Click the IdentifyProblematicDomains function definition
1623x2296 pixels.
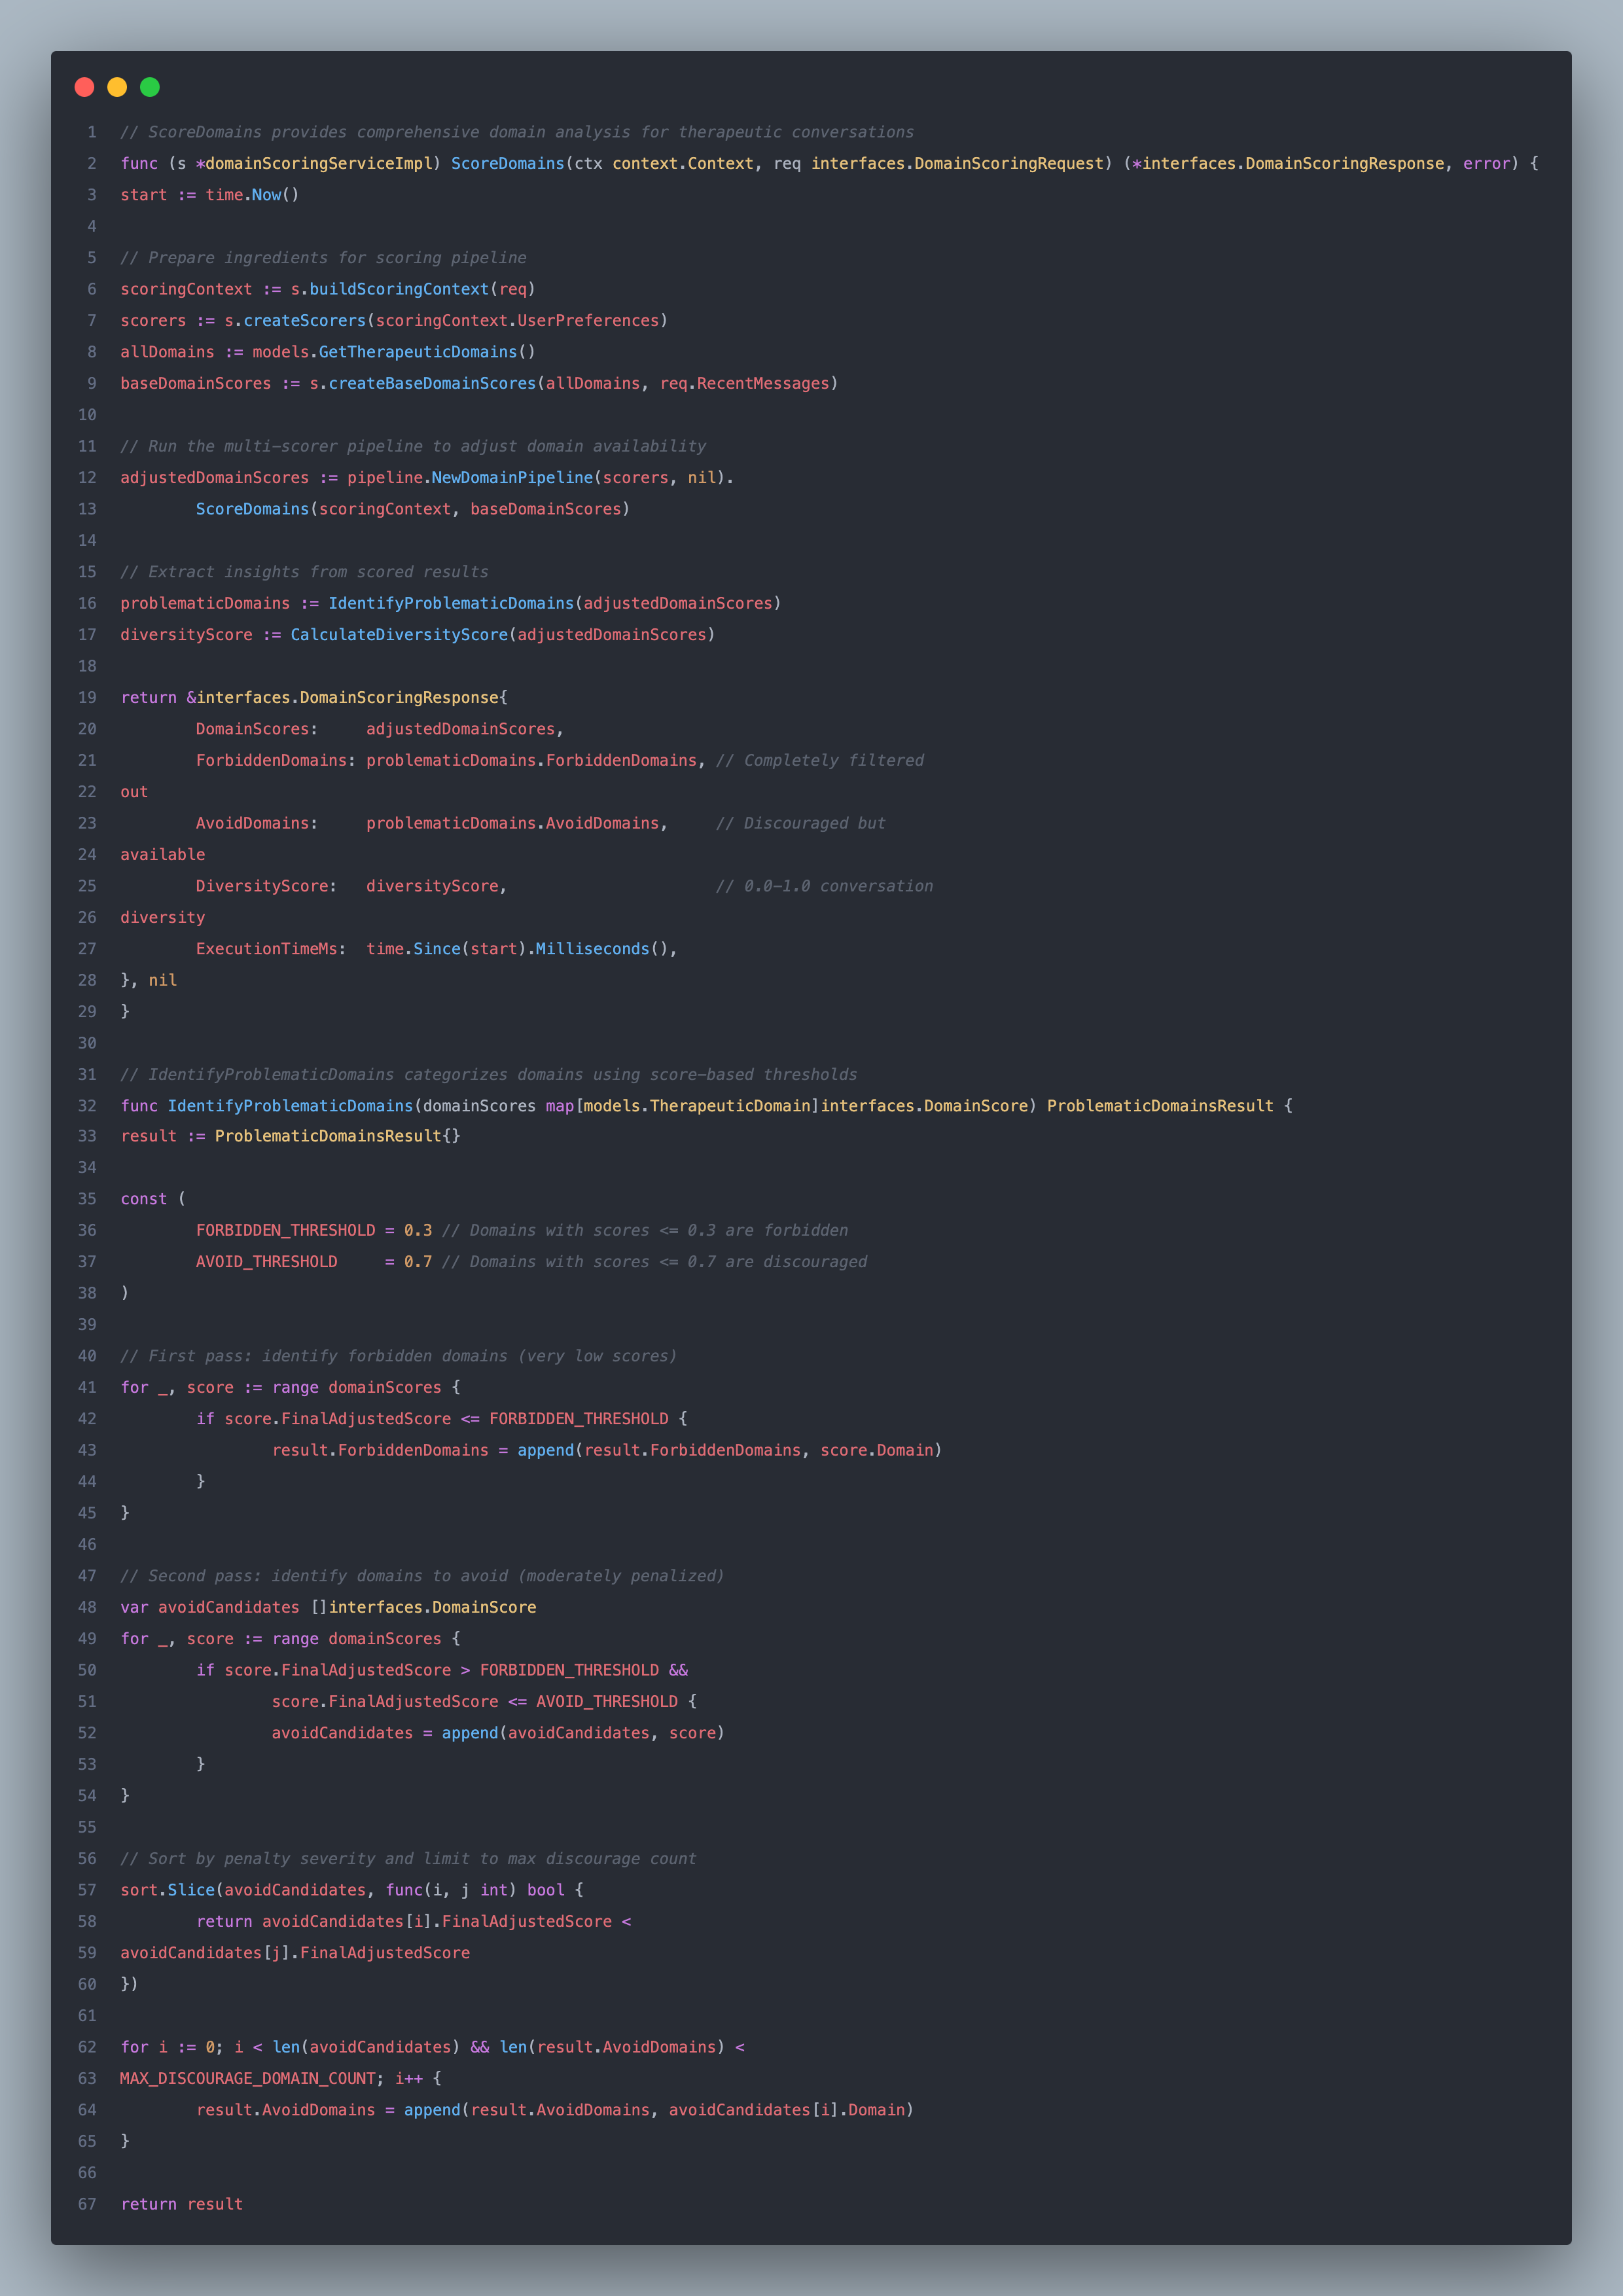click(x=290, y=1106)
